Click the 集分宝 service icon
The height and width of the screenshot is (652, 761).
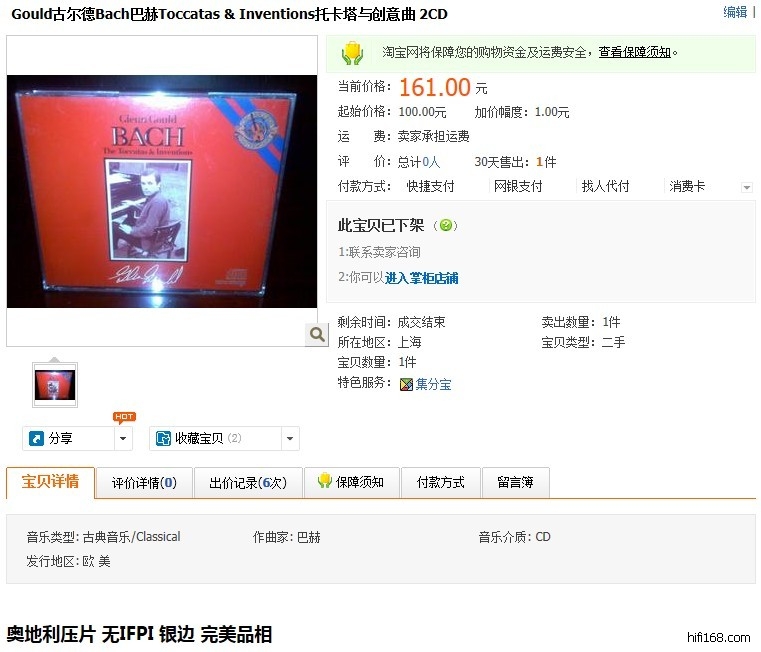click(406, 385)
